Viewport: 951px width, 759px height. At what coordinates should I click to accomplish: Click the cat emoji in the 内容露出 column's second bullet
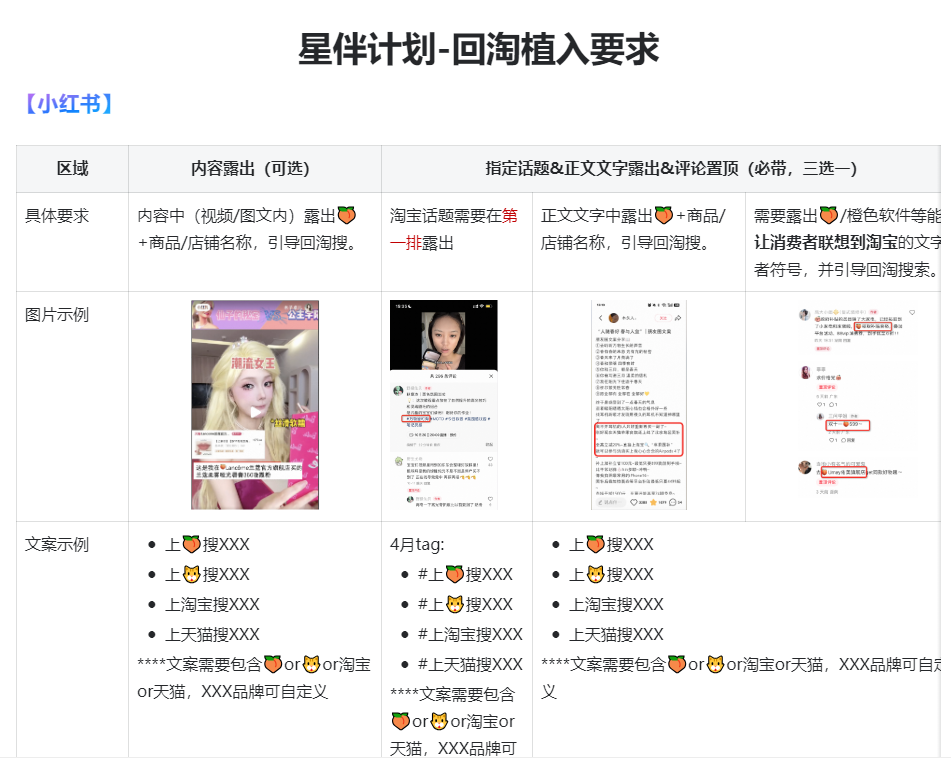[191, 575]
